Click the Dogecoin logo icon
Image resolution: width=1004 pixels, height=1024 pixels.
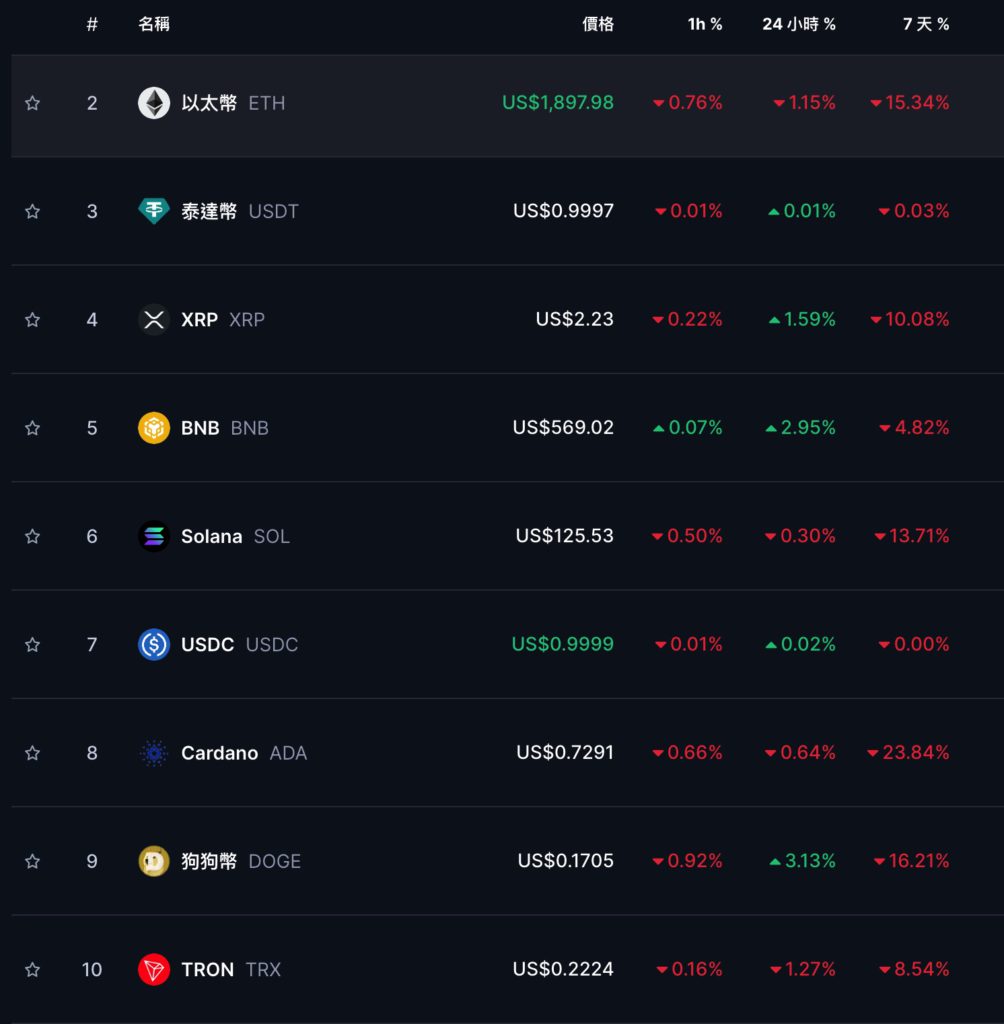pyautogui.click(x=154, y=861)
